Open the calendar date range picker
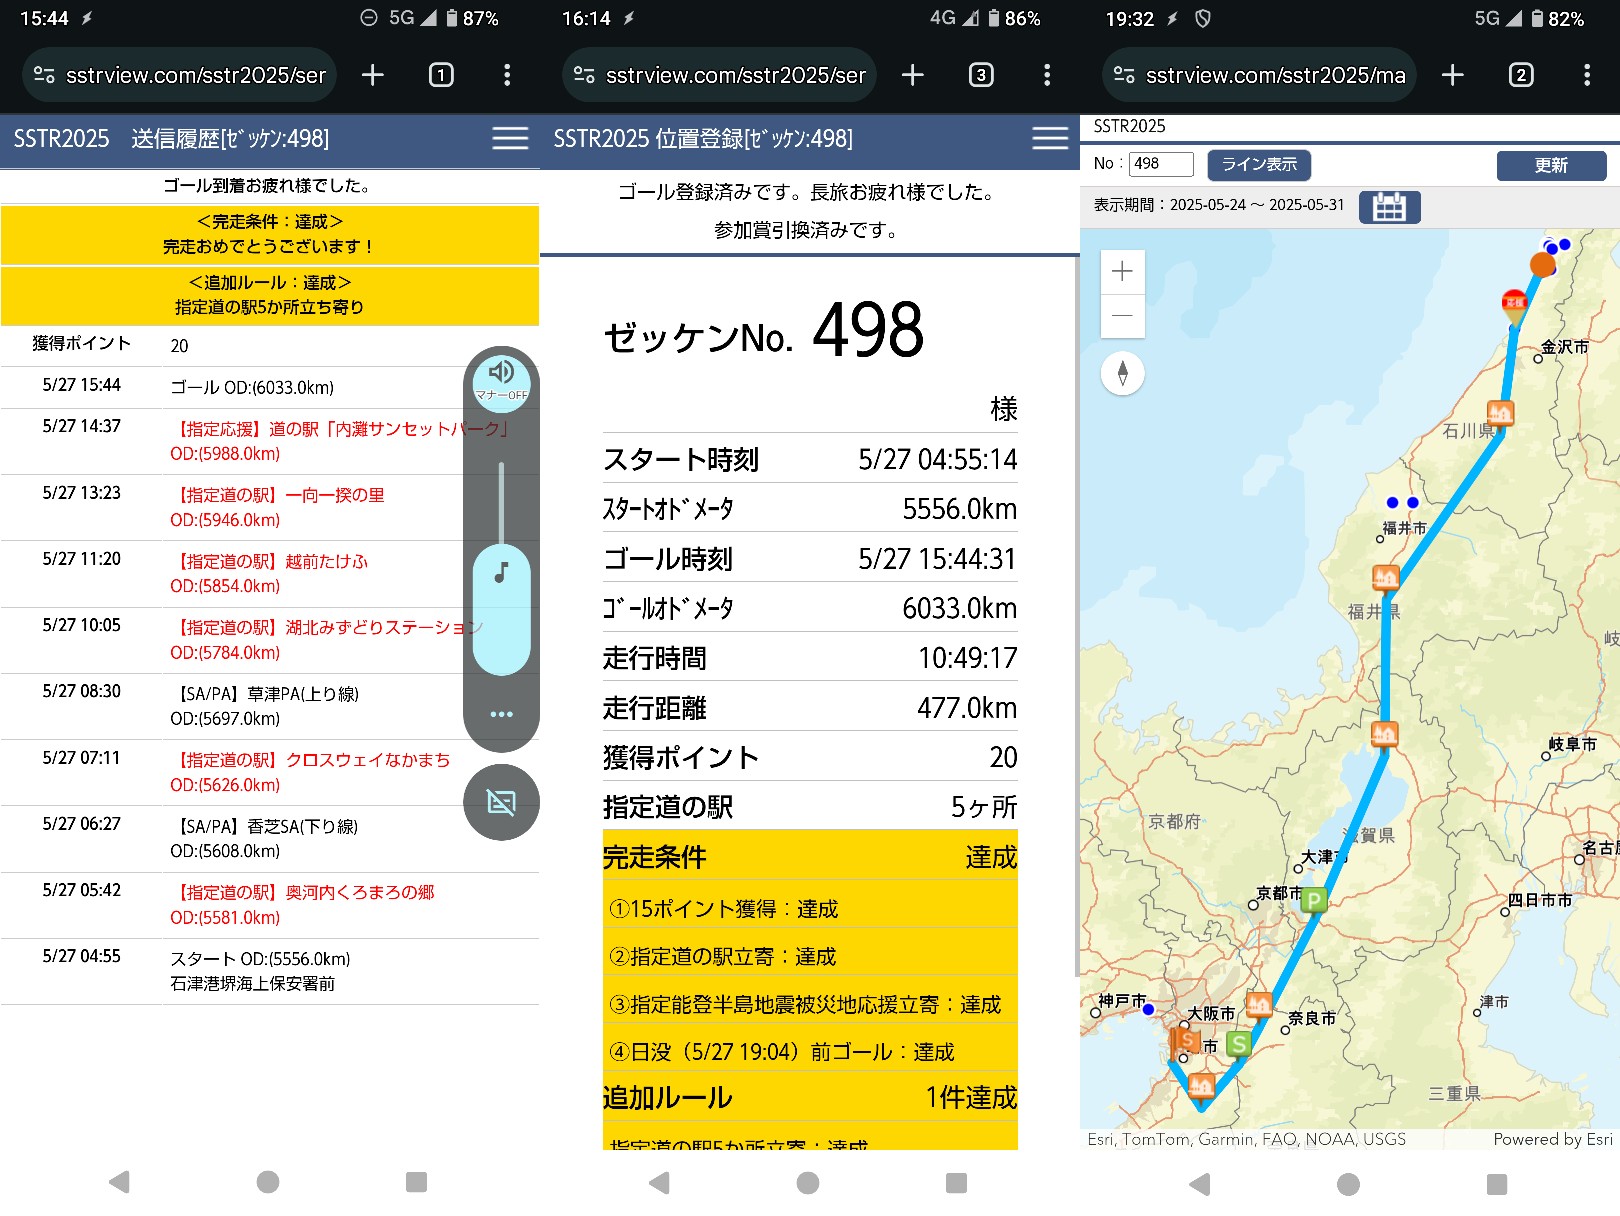This screenshot has width=1620, height=1216. [x=1390, y=207]
